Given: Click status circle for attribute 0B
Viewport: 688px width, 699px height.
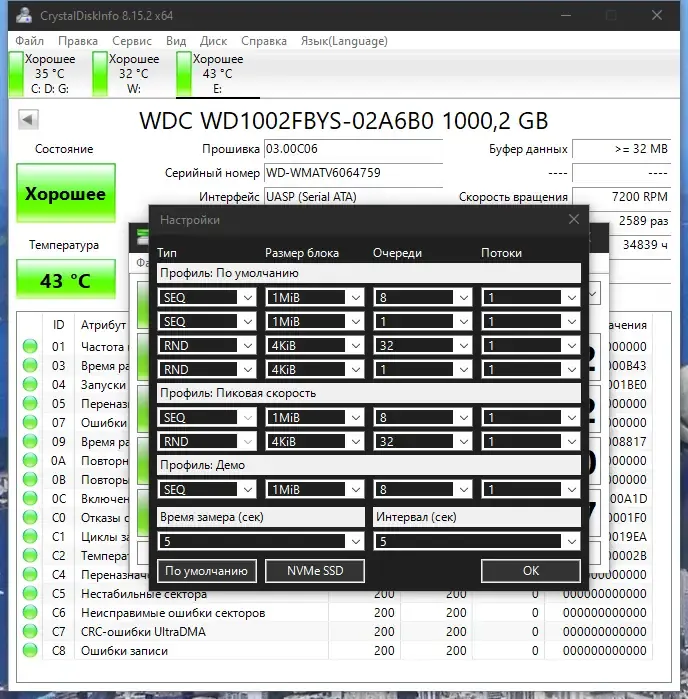Looking at the screenshot, I should pyautogui.click(x=30, y=479).
